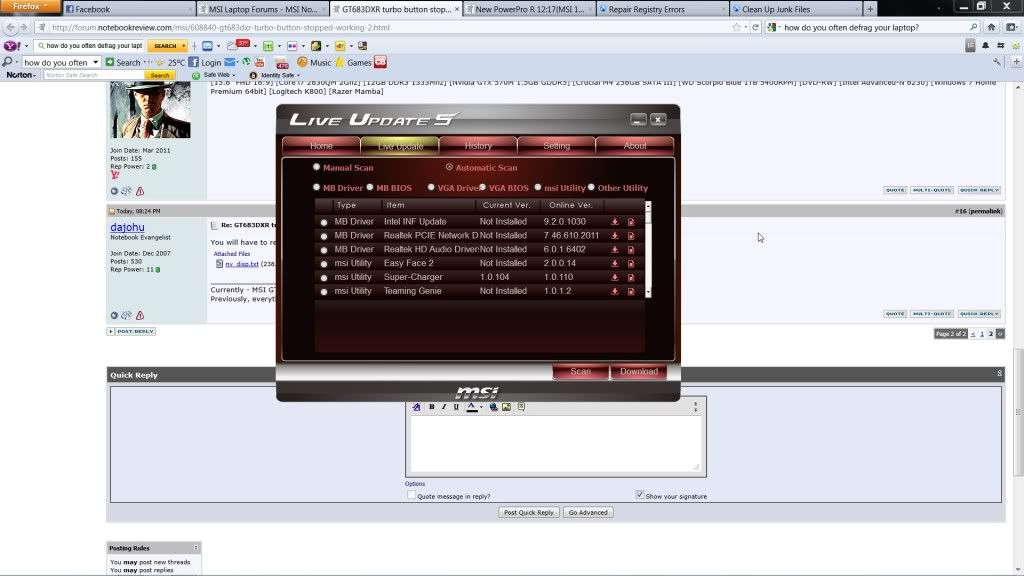Click the Yahoo logo icon in toolbar
This screenshot has height=576, width=1024.
point(12,46)
